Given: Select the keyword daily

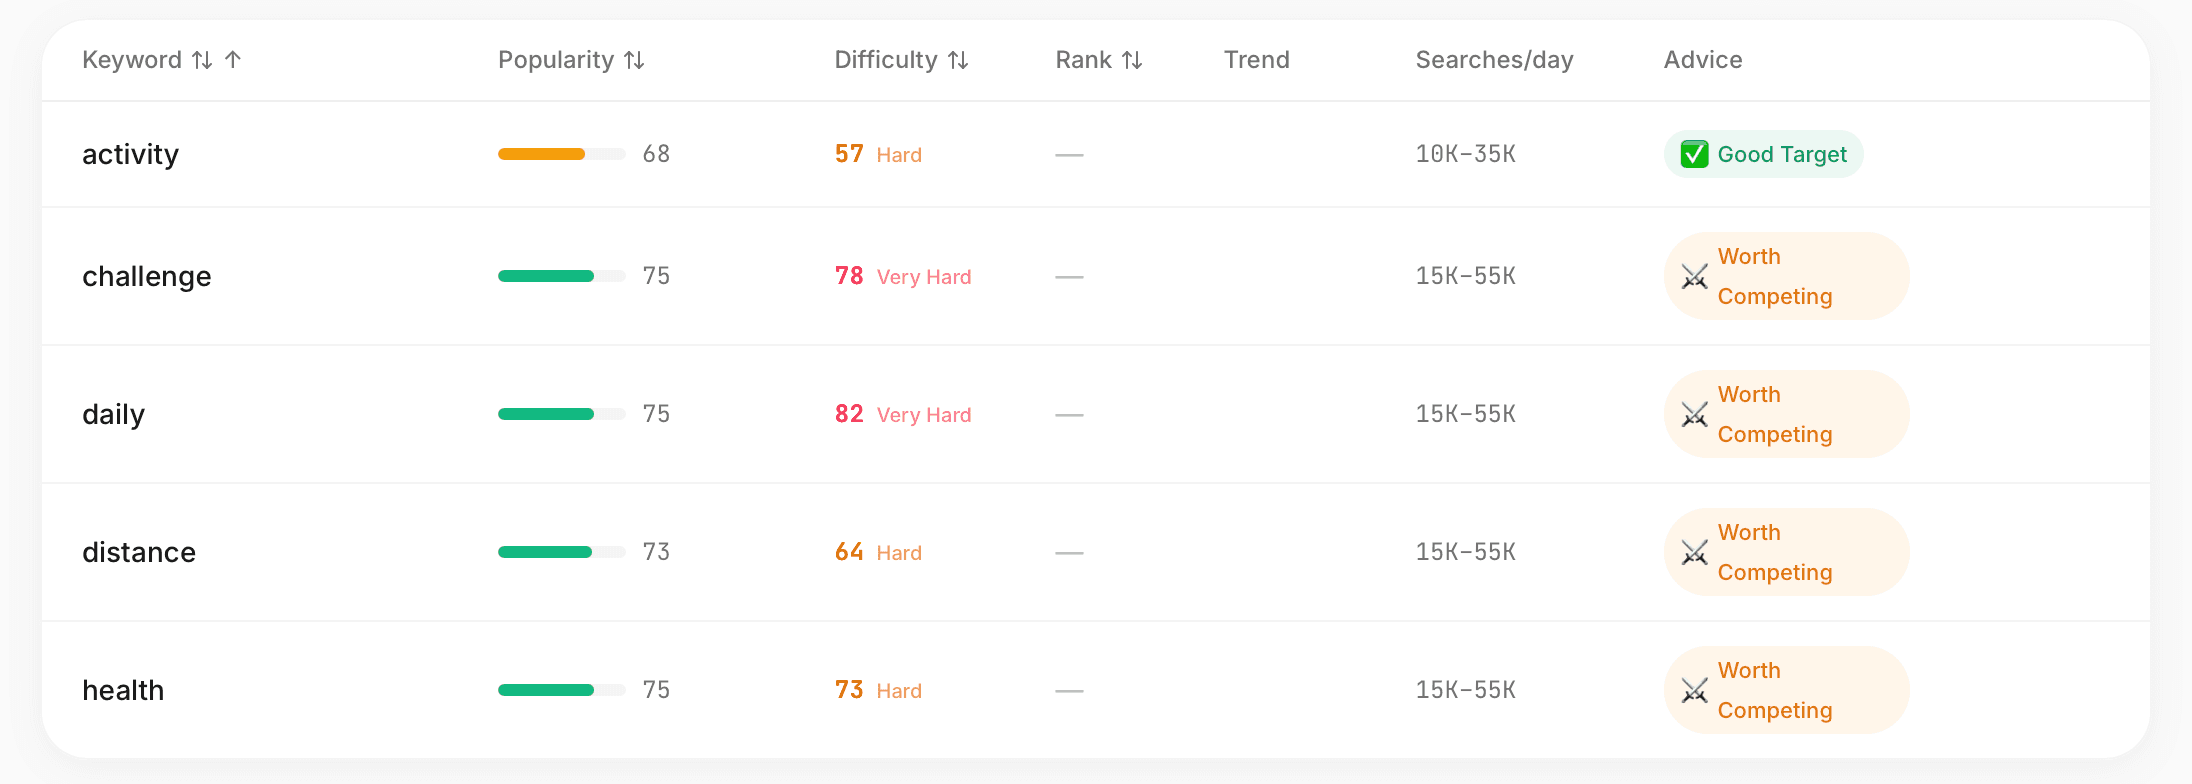Looking at the screenshot, I should [x=113, y=414].
